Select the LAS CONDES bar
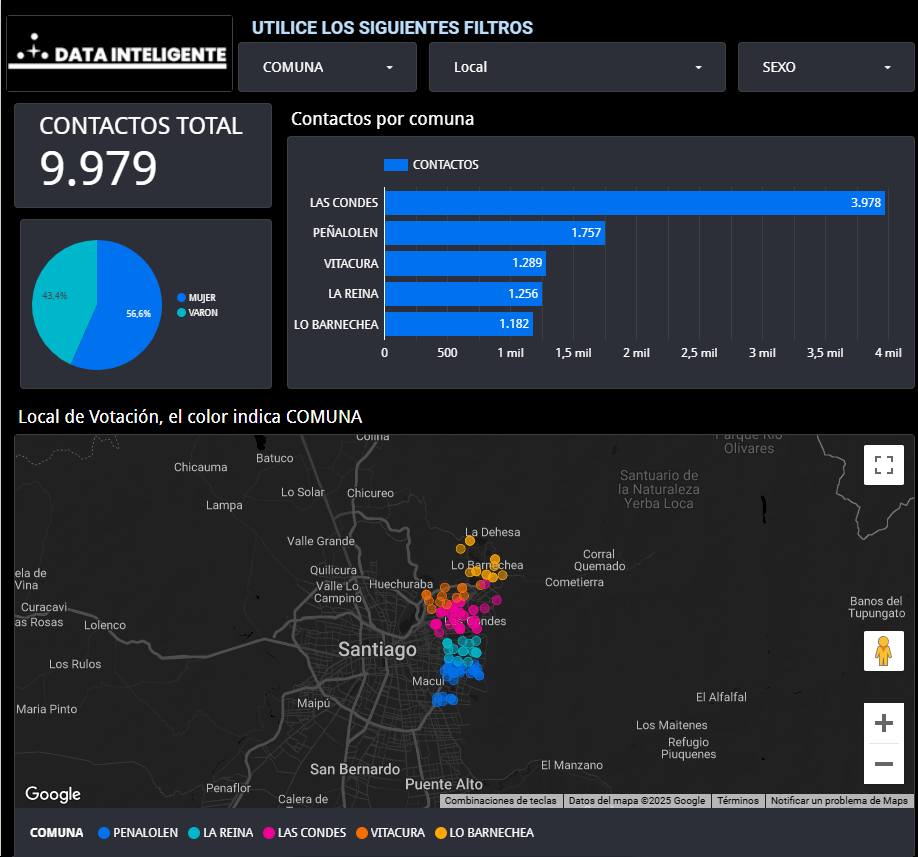918x857 pixels. pos(634,203)
